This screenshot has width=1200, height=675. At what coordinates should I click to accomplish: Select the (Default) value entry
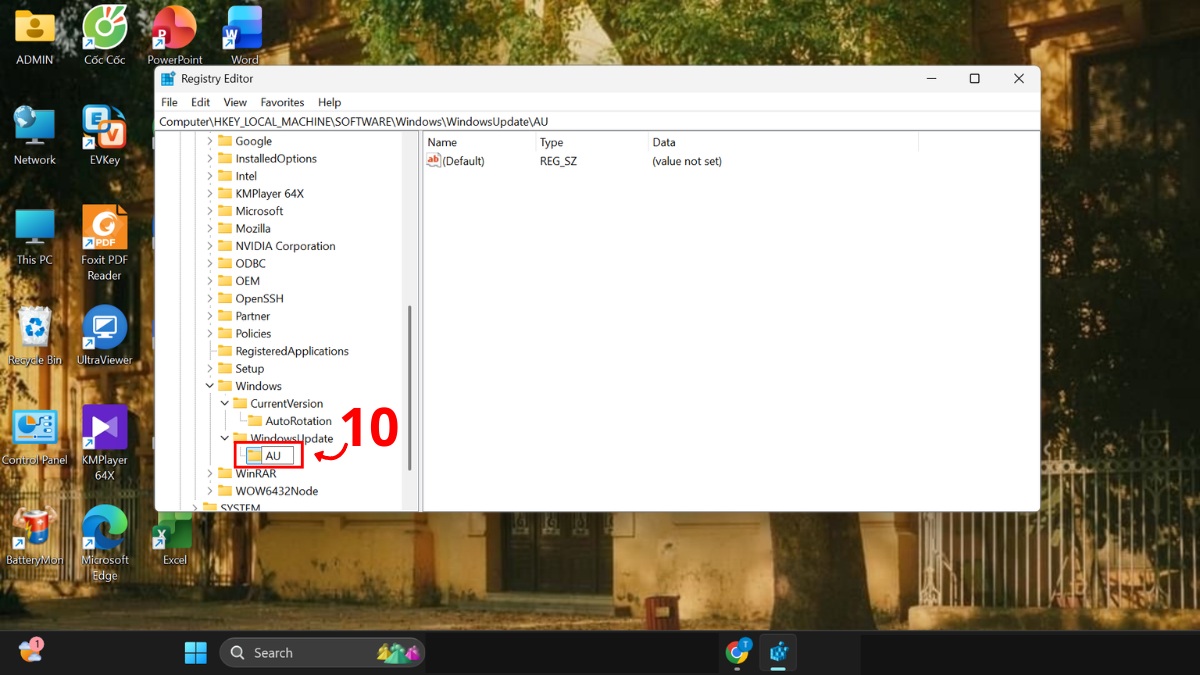[x=462, y=160]
